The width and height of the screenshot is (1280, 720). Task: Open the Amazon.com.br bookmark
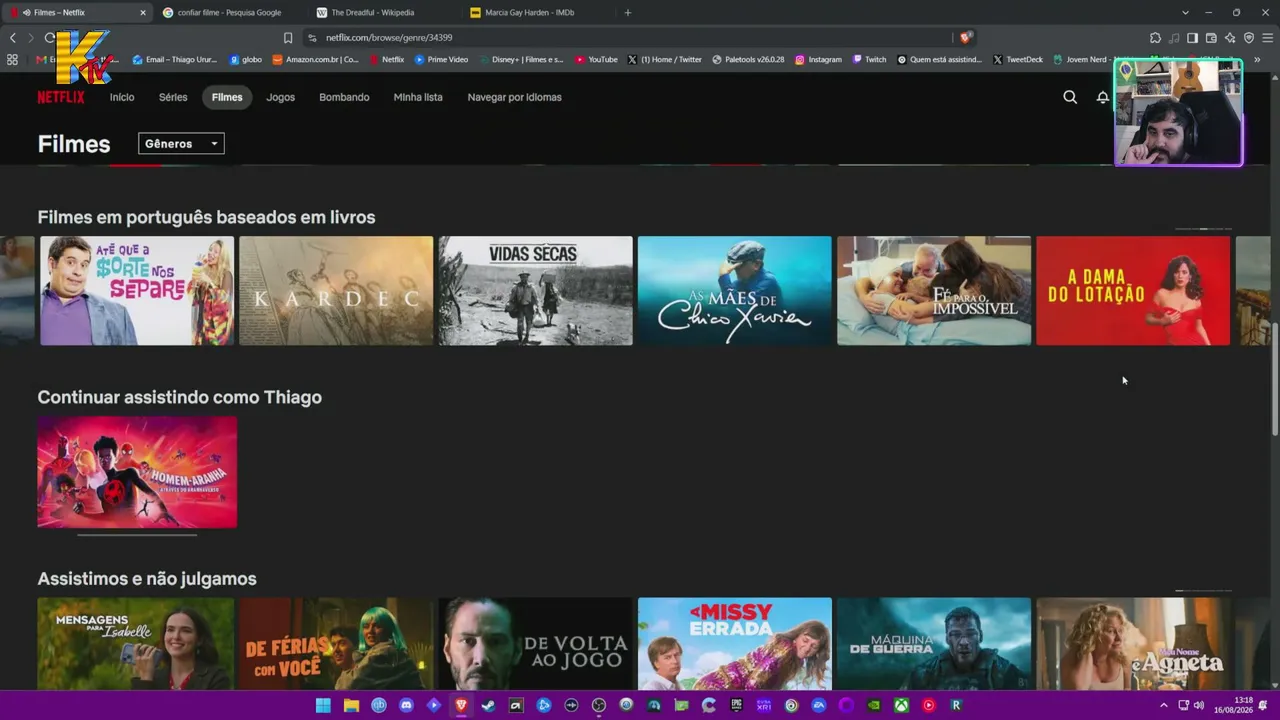point(316,60)
